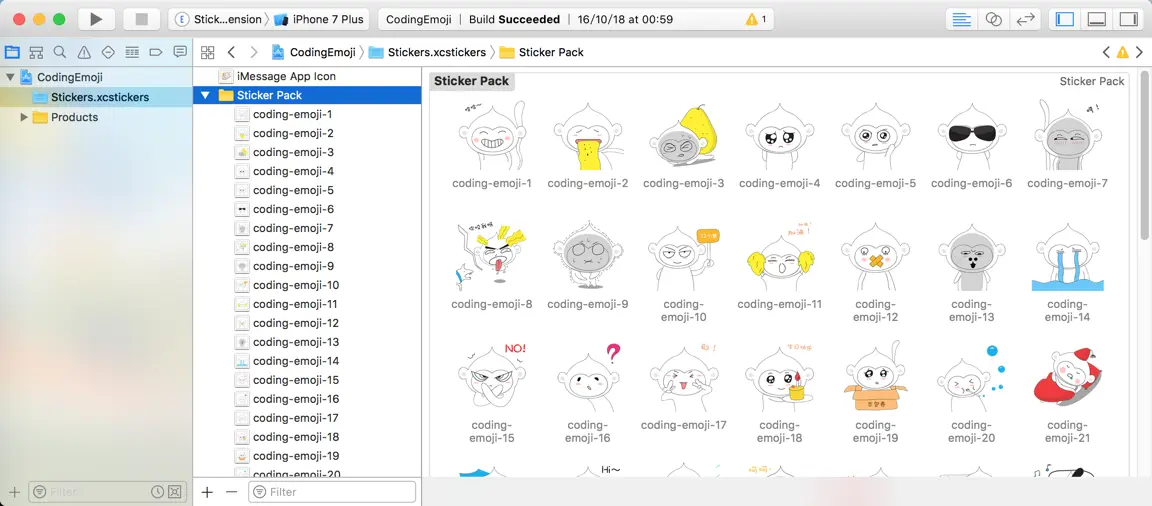The height and width of the screenshot is (506, 1152).
Task: Click the jump bar warning icon
Action: [1123, 52]
